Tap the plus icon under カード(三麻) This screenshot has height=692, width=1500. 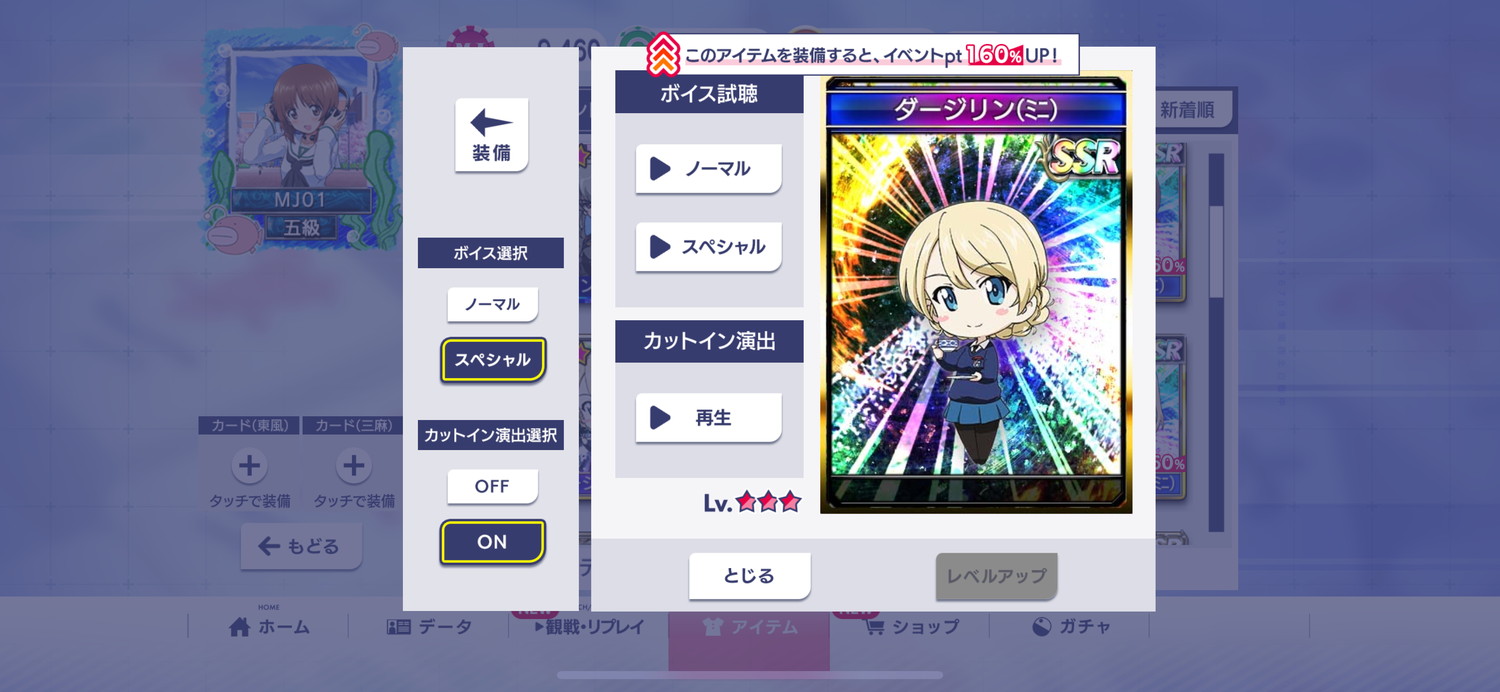(353, 465)
